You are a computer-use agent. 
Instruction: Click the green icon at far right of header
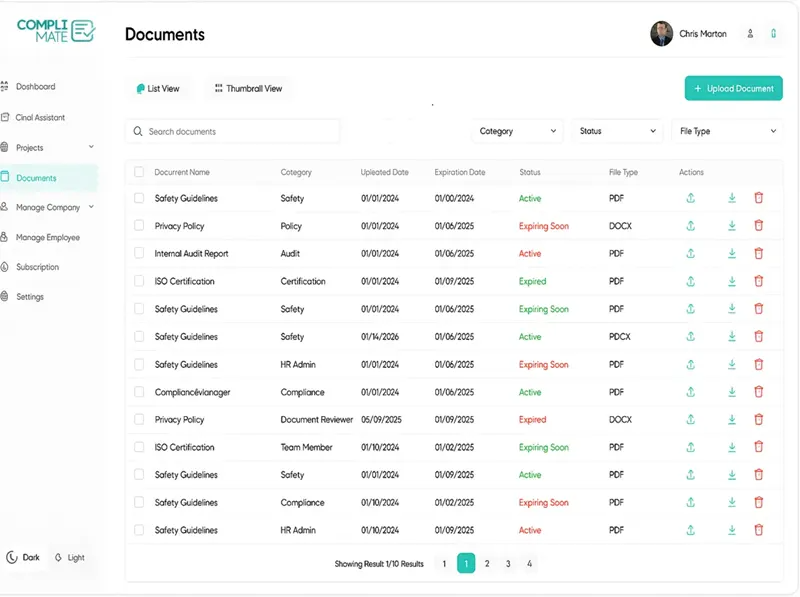tap(773, 34)
